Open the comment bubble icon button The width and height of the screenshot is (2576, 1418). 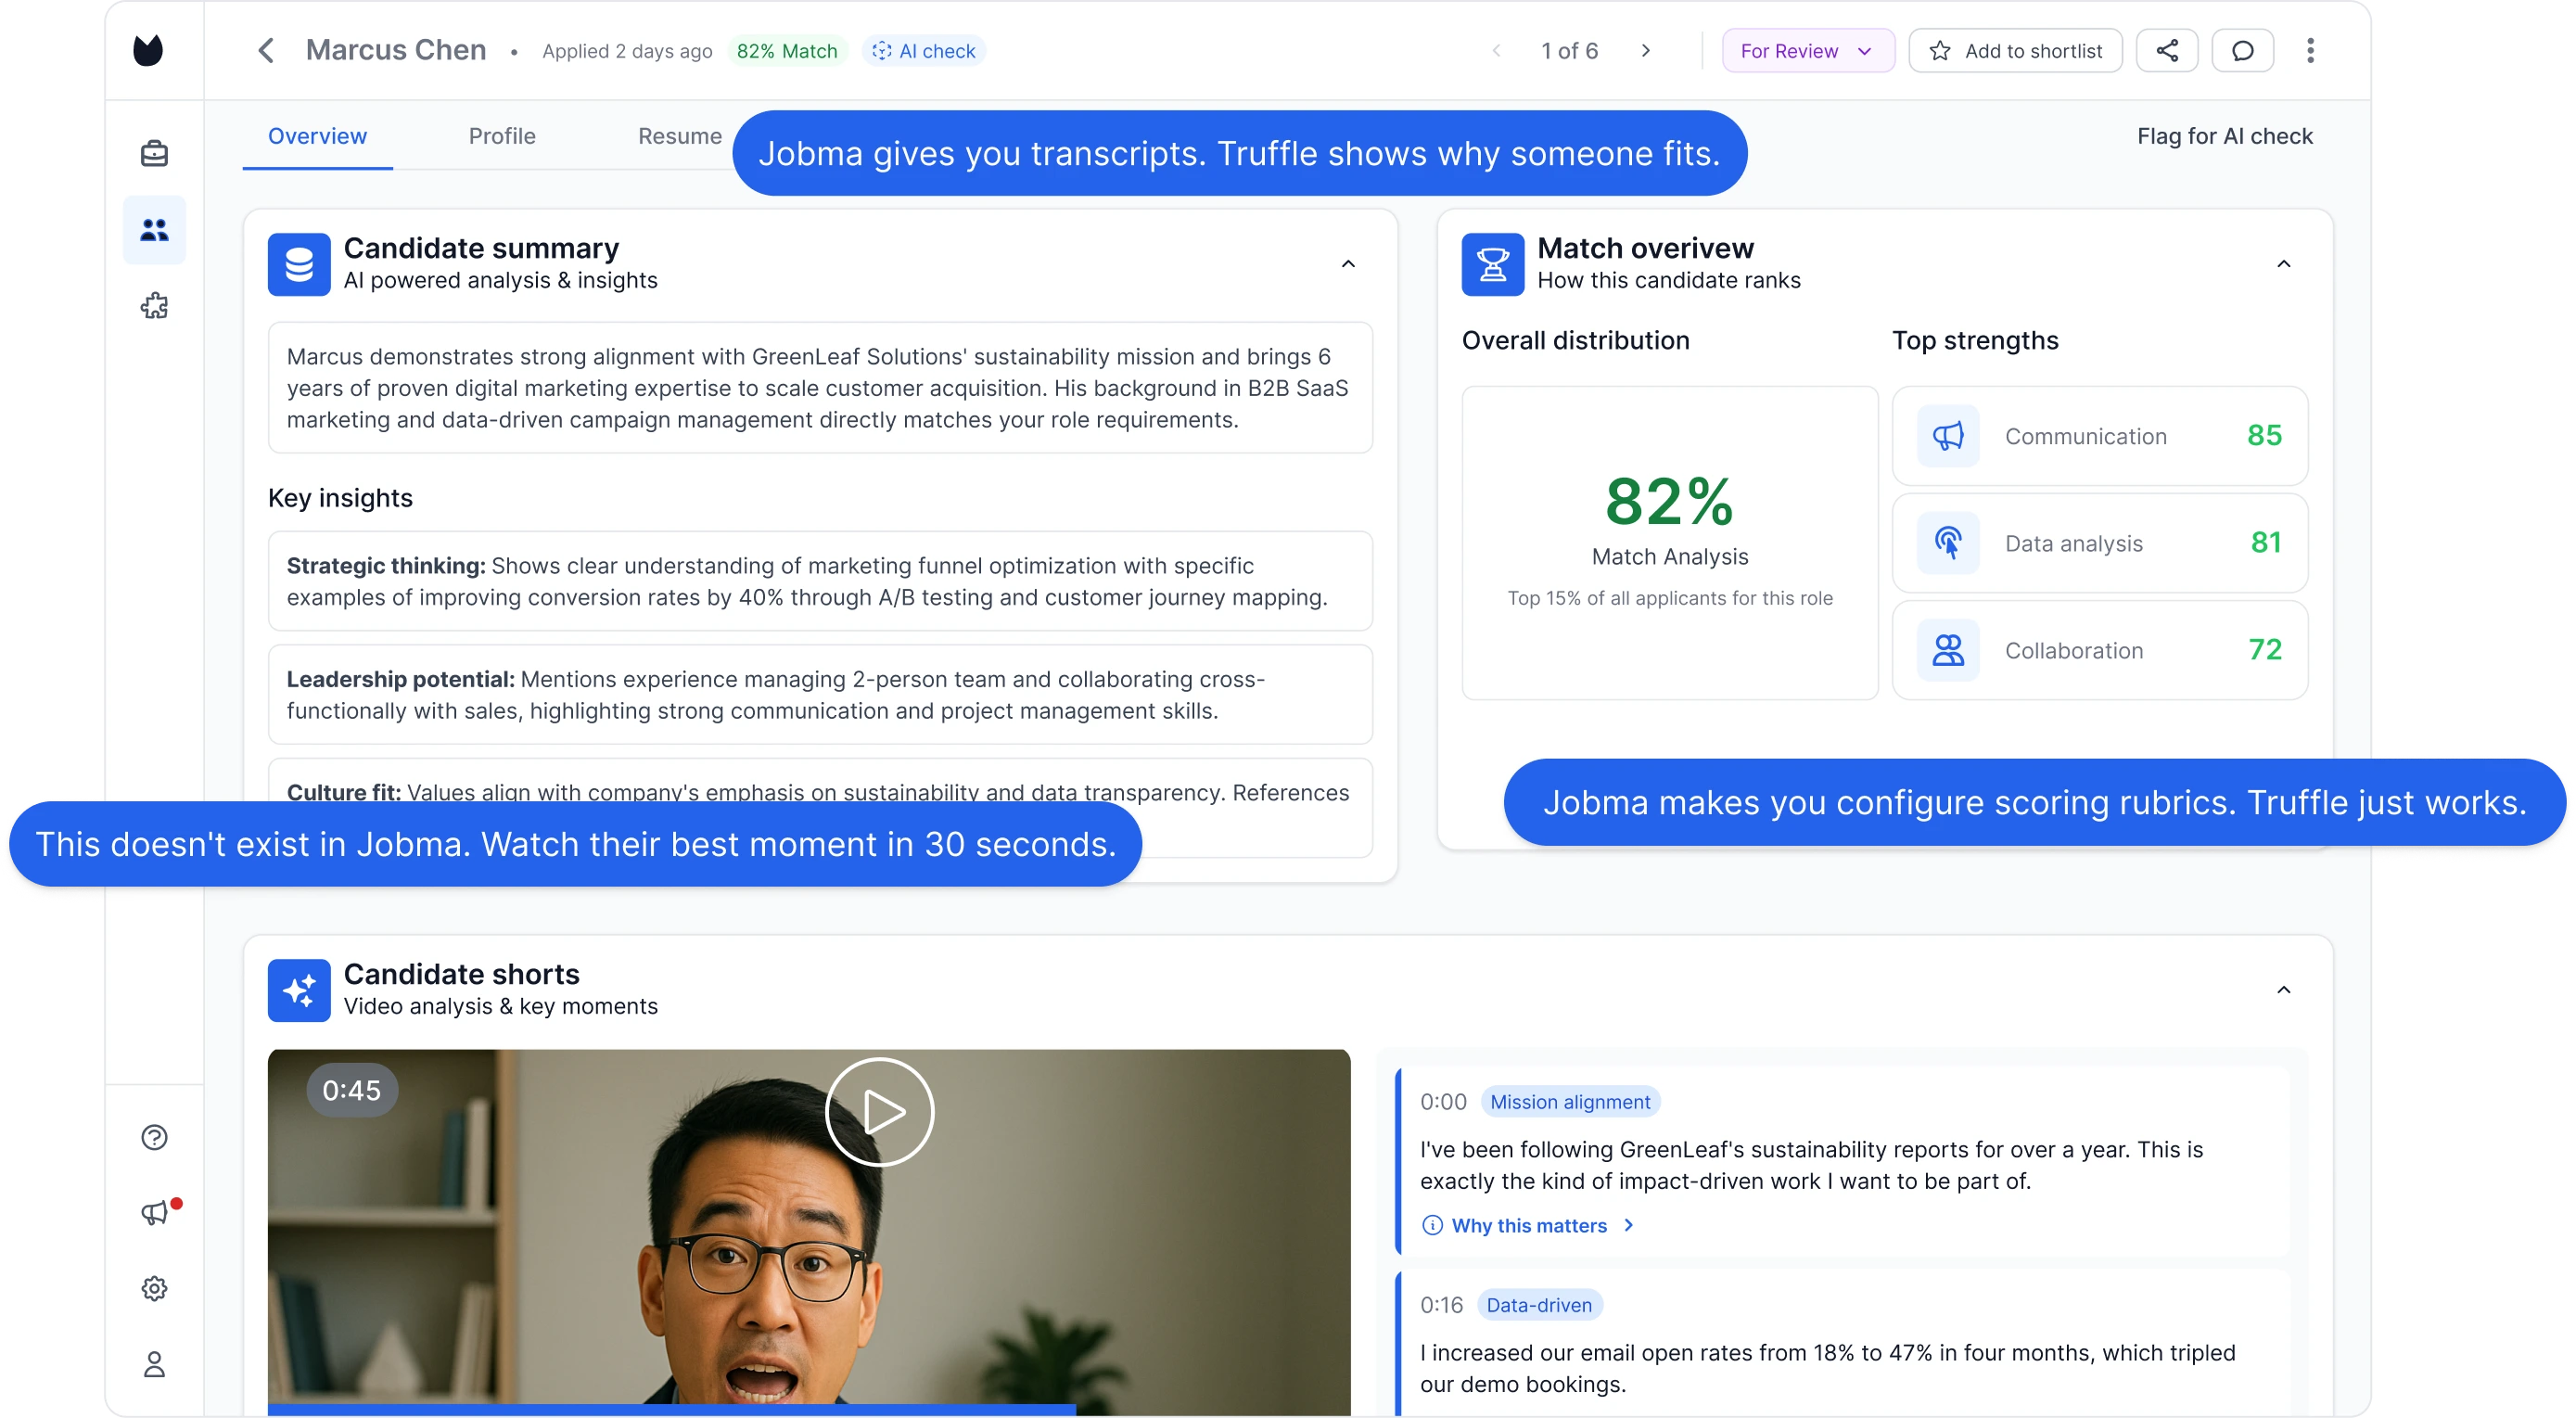2242,51
